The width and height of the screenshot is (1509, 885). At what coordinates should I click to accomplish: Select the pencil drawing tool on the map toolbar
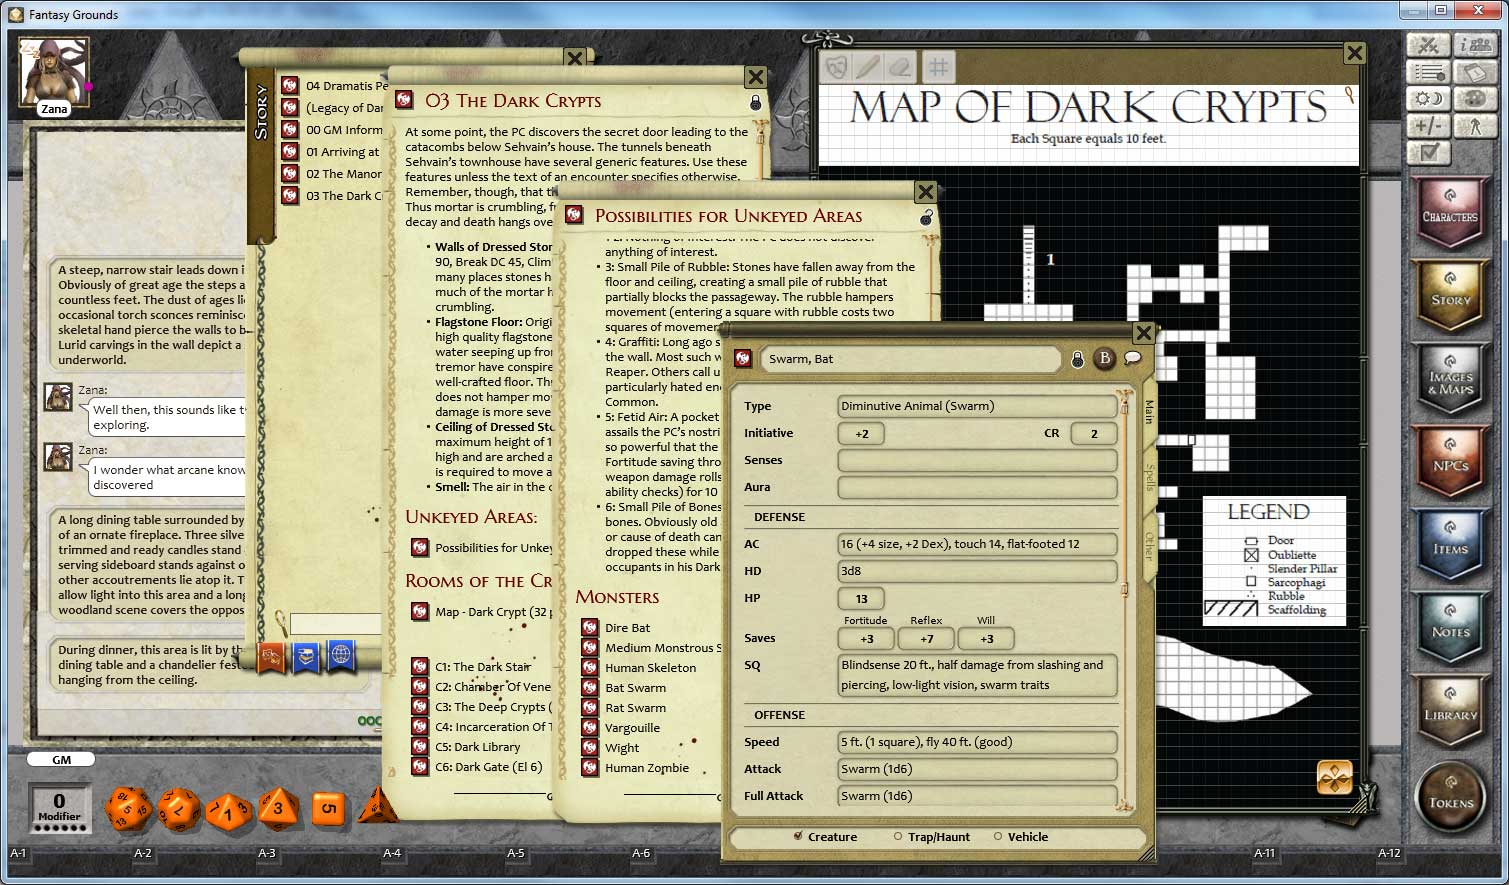(866, 67)
